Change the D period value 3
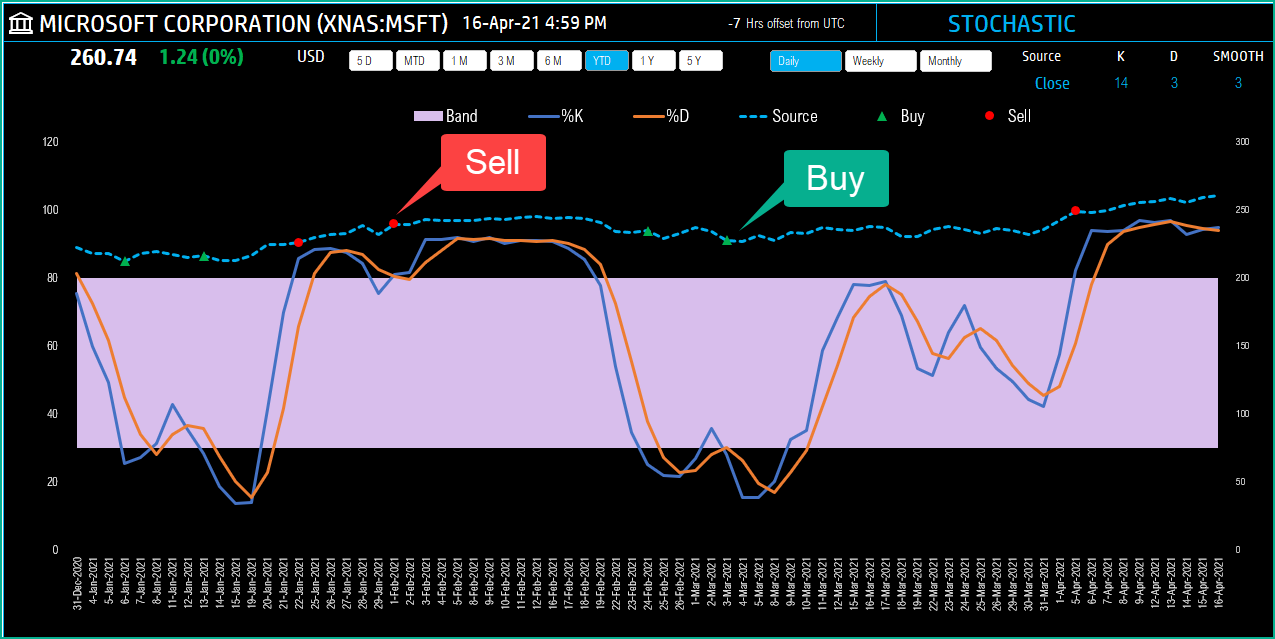Screen dimensions: 1275x639 click(1174, 83)
